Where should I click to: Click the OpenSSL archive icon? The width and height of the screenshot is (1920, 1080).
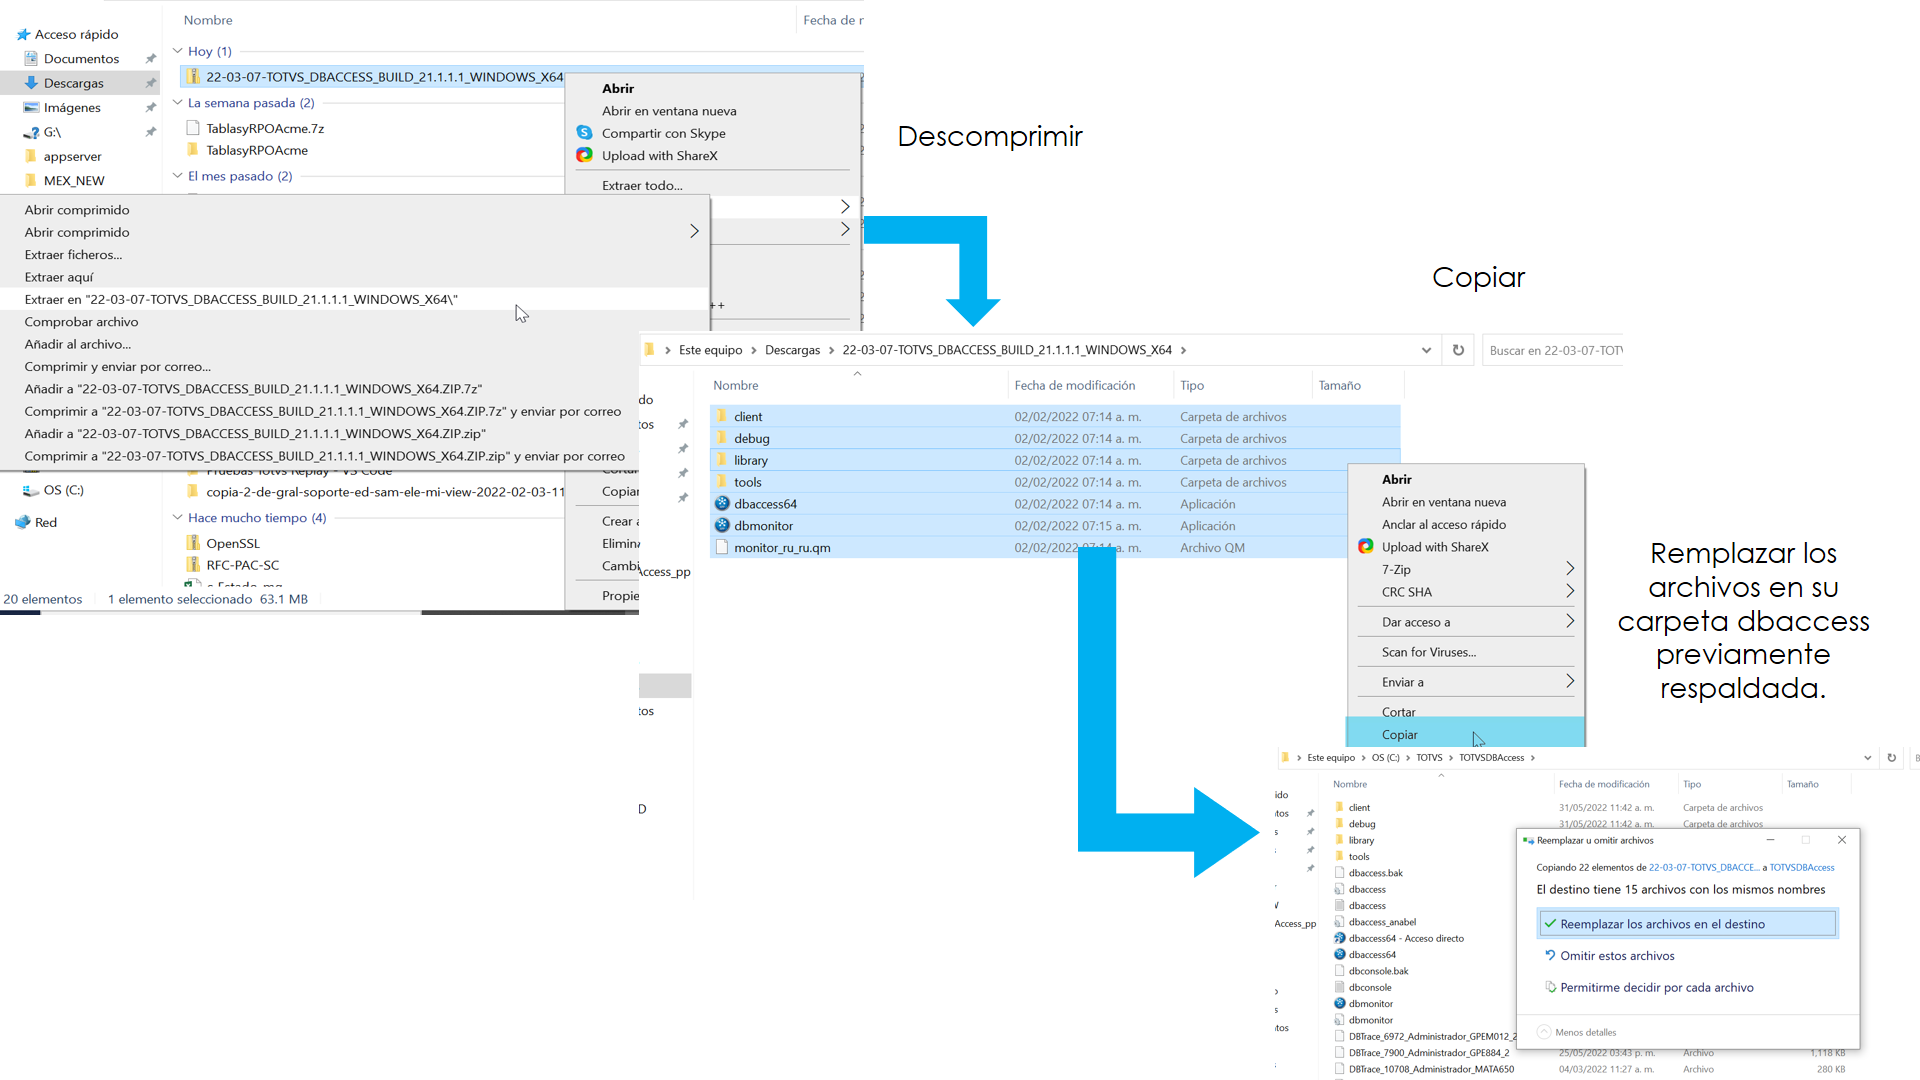pyautogui.click(x=193, y=543)
